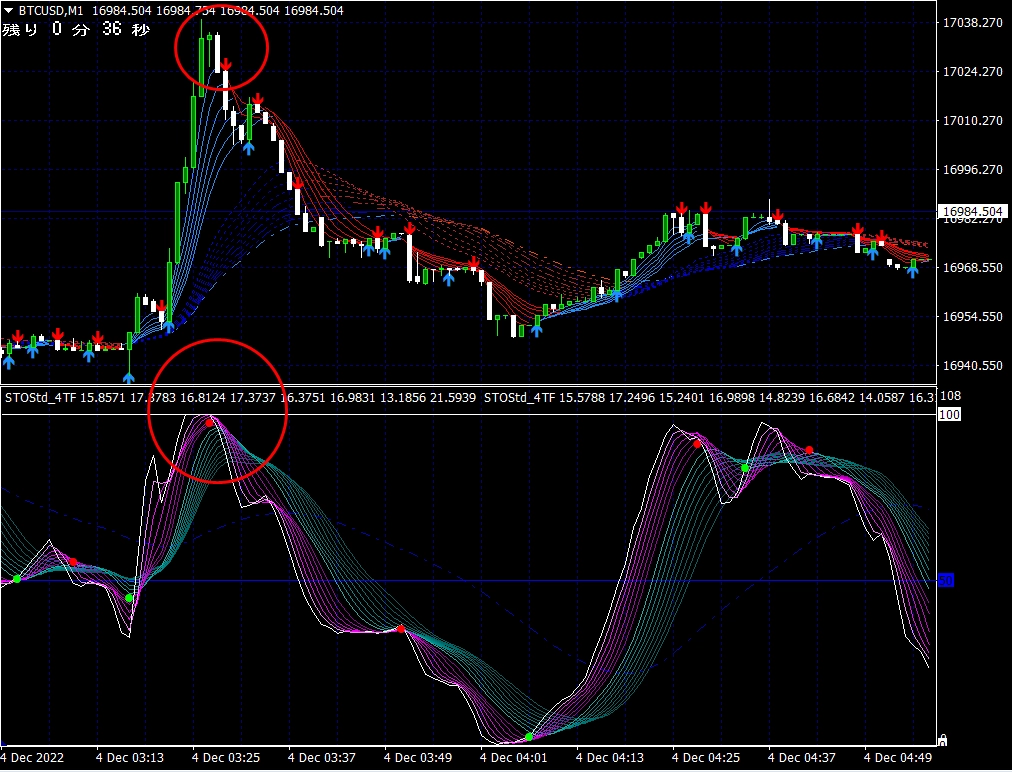
Task: Click the red sell arrow inside top circle
Action: (x=226, y=65)
